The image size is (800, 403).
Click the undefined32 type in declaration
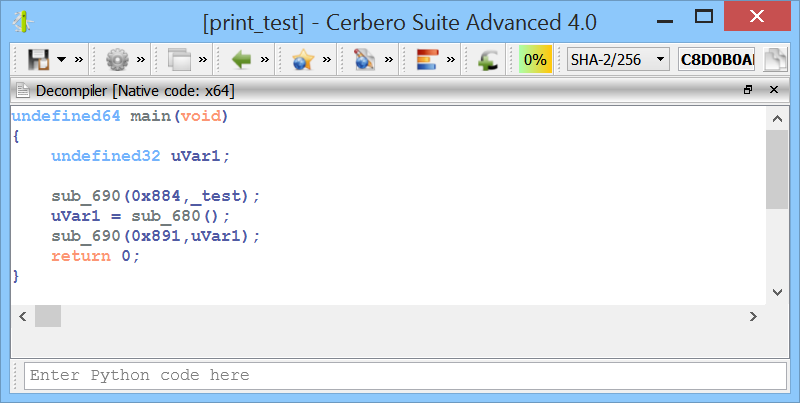point(106,156)
